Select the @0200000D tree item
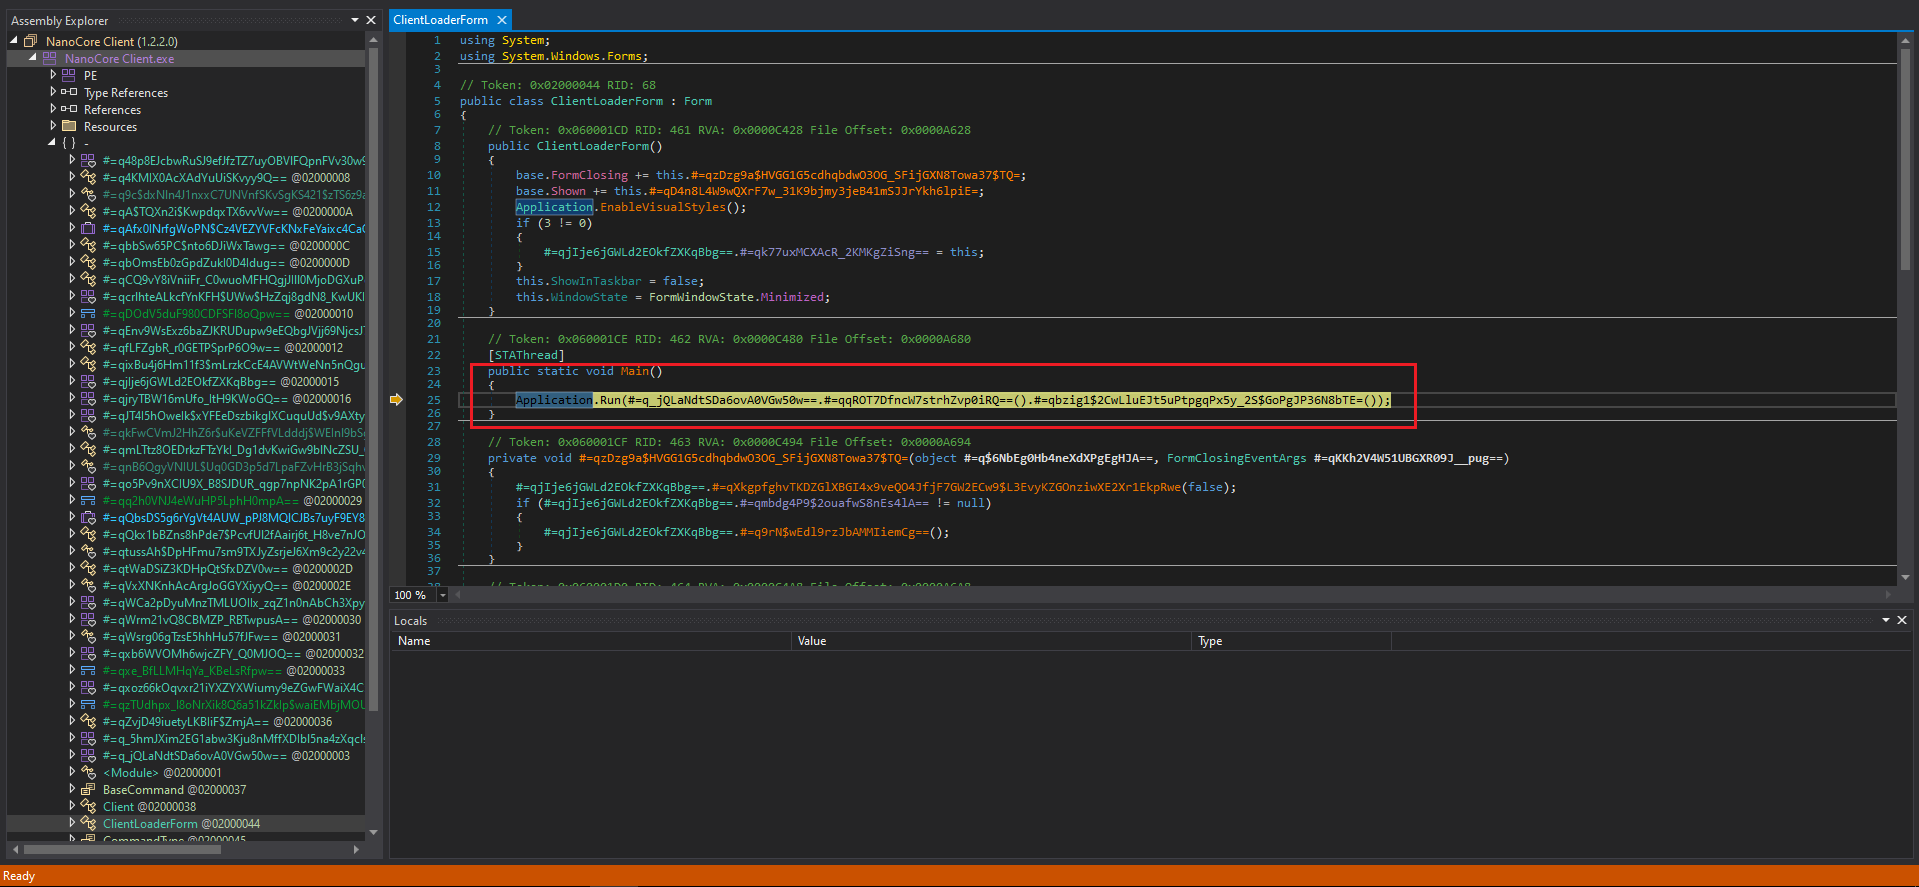1919x887 pixels. [x=226, y=263]
